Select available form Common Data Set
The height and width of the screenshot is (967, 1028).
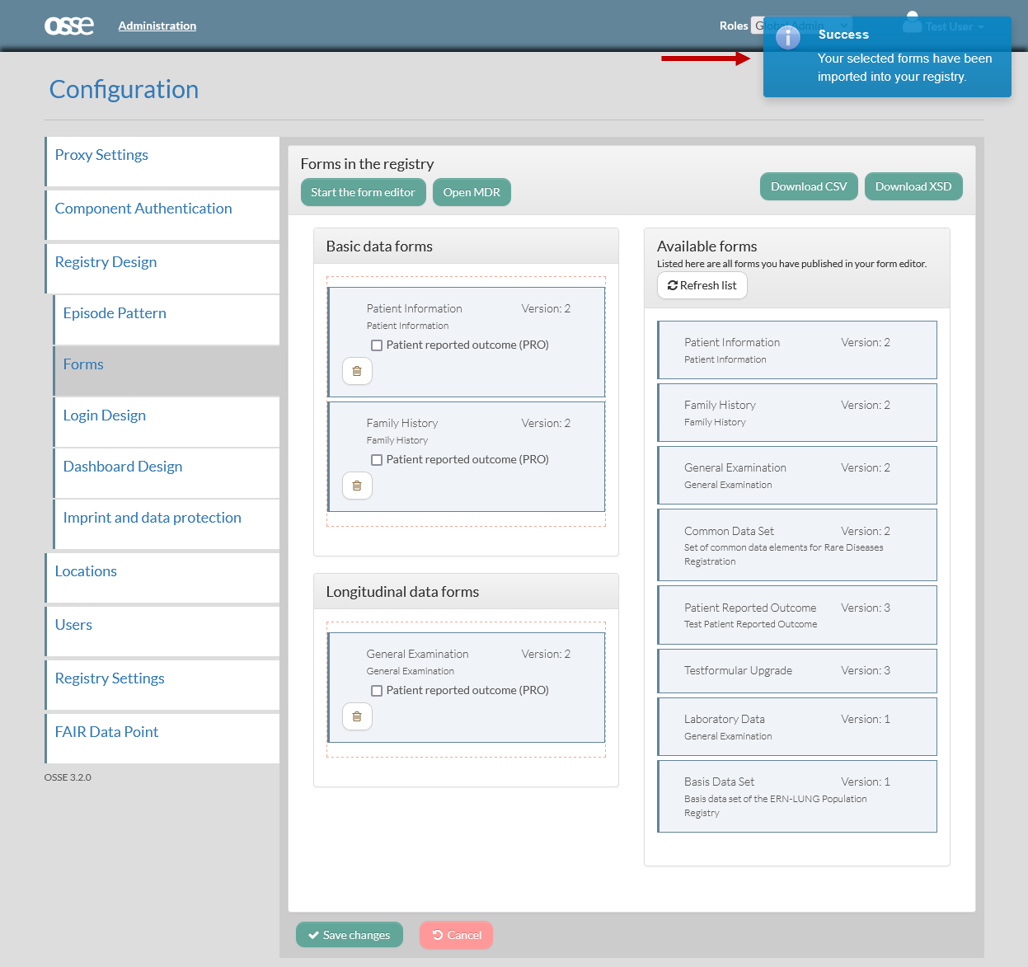797,545
